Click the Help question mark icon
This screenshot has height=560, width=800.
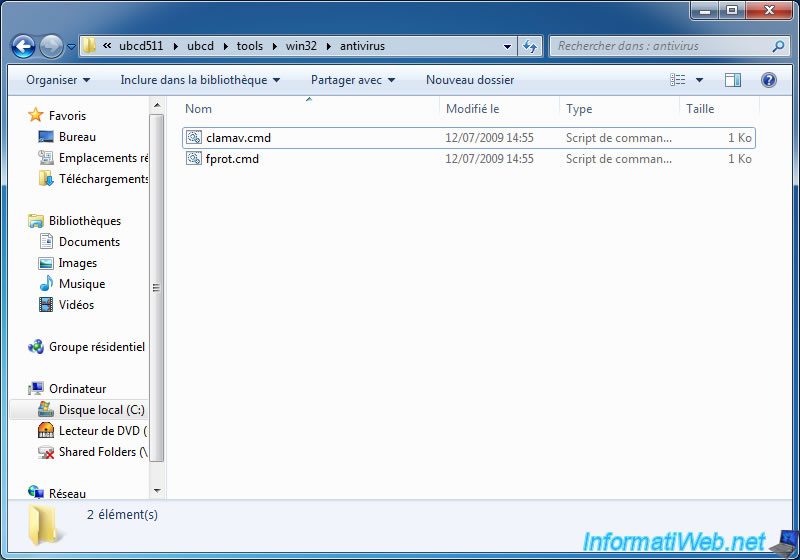point(769,80)
